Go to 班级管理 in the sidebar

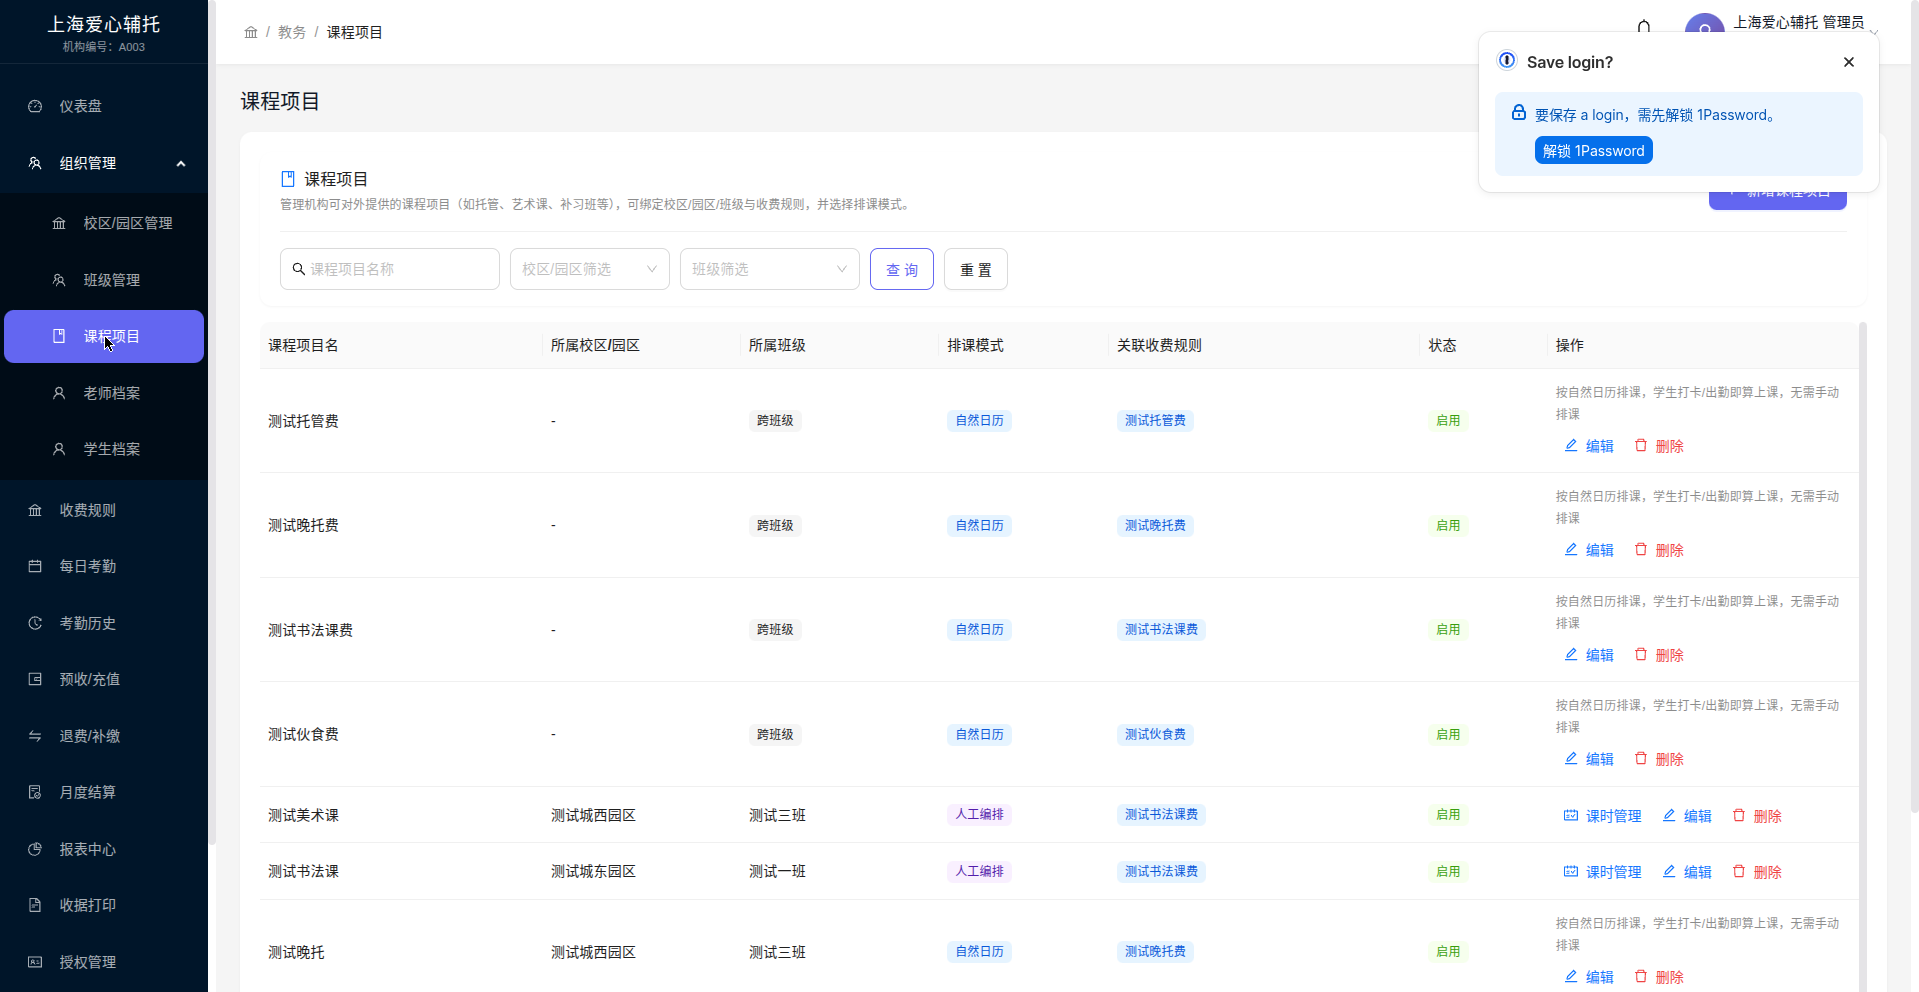point(104,280)
